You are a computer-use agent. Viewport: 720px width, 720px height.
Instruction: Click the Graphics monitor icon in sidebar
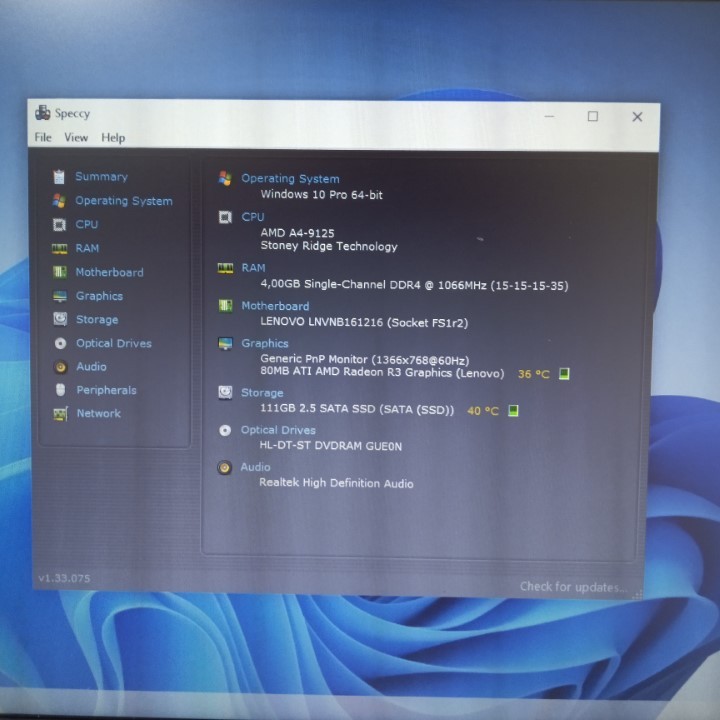tap(60, 296)
